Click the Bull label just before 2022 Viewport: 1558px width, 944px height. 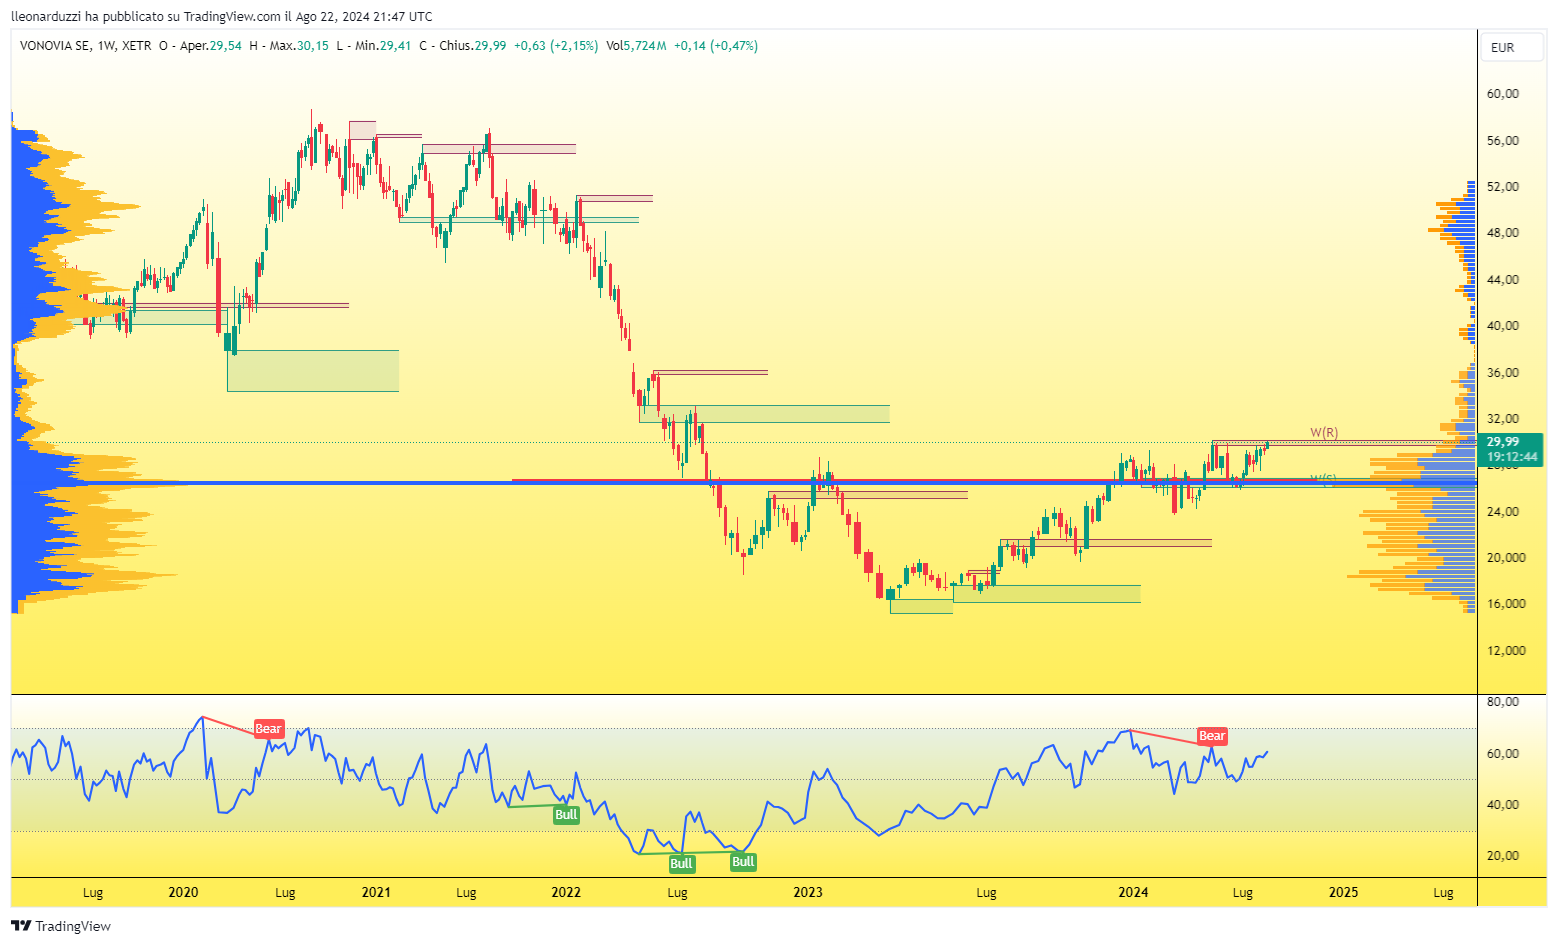[566, 814]
